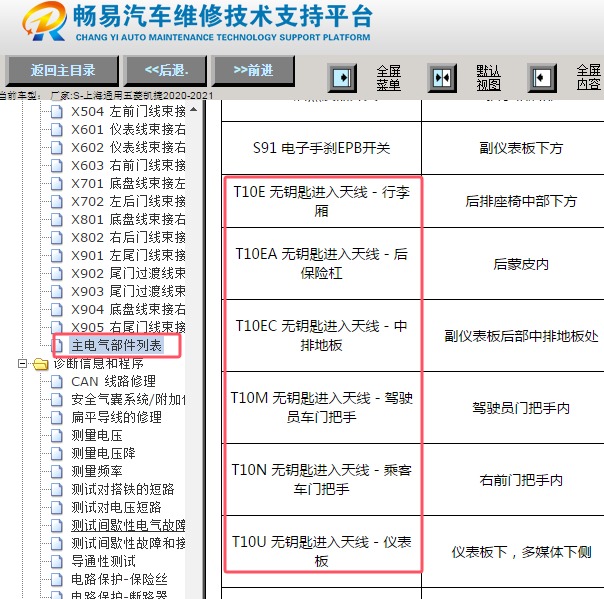Open the 电路保护-保险丝 page
Viewport: 604px width, 599px height.
(119, 579)
